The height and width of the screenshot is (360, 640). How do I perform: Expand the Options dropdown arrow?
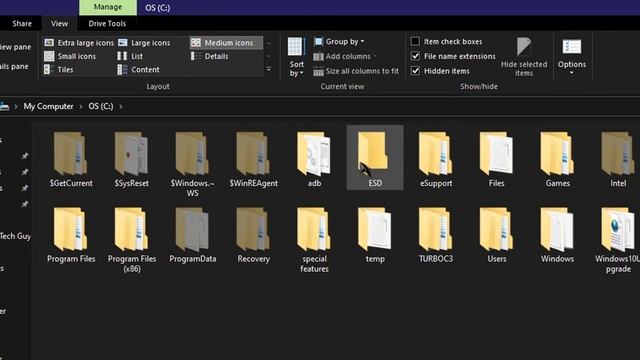[x=571, y=73]
